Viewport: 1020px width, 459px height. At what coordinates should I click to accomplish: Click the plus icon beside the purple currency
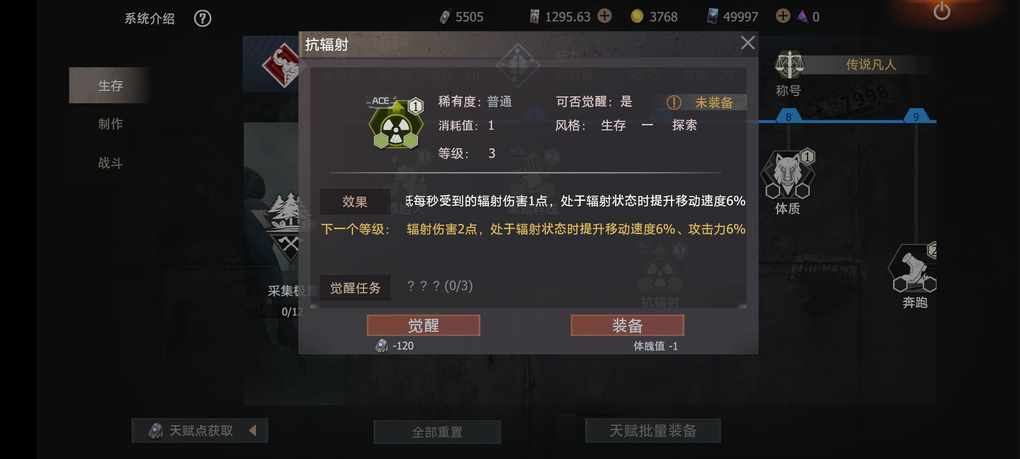click(783, 16)
